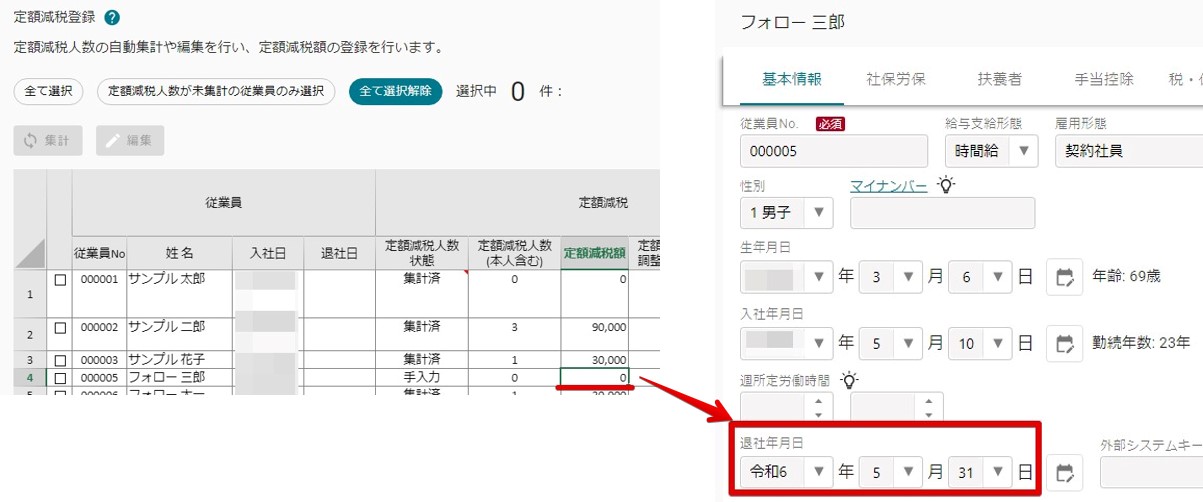The image size is (1203, 502).
Task: Tick the checkbox for employee 000002
Action: [x=60, y=327]
